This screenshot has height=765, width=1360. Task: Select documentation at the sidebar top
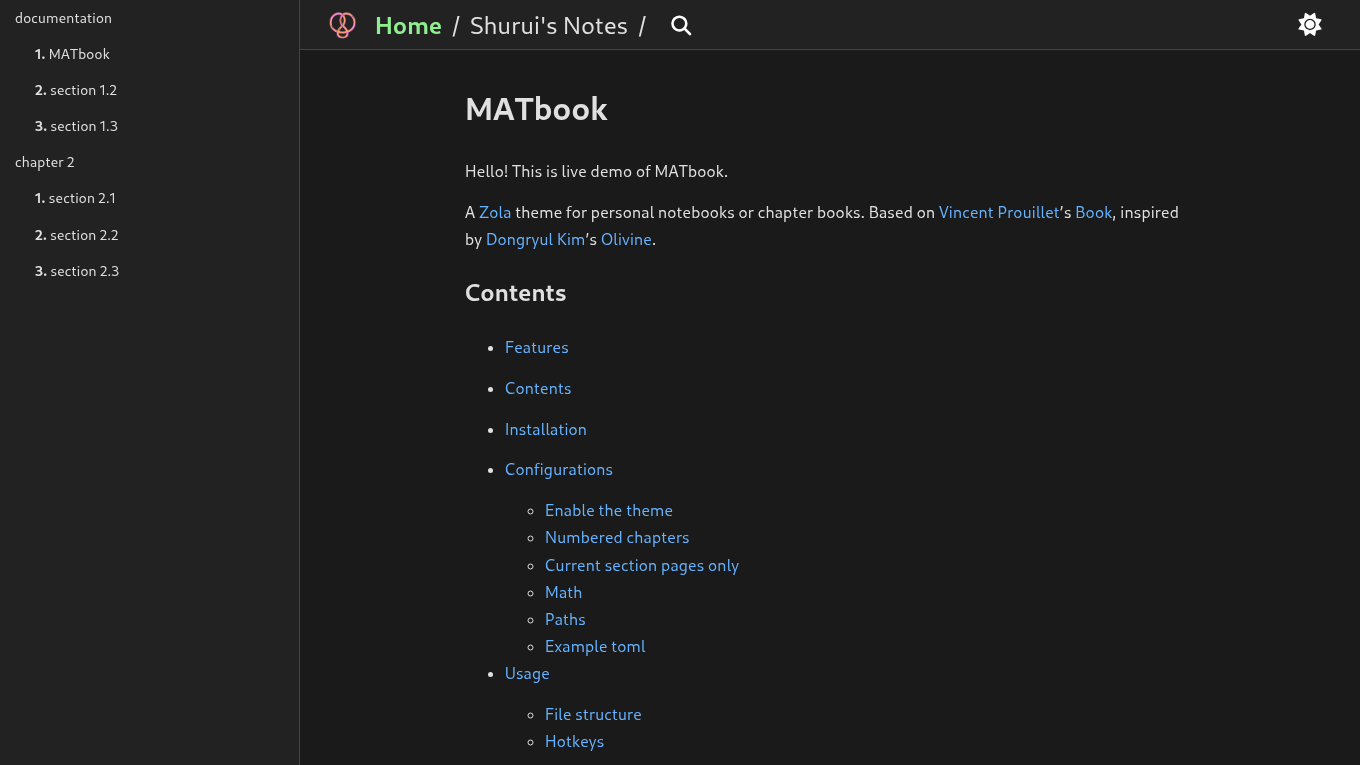pos(63,18)
